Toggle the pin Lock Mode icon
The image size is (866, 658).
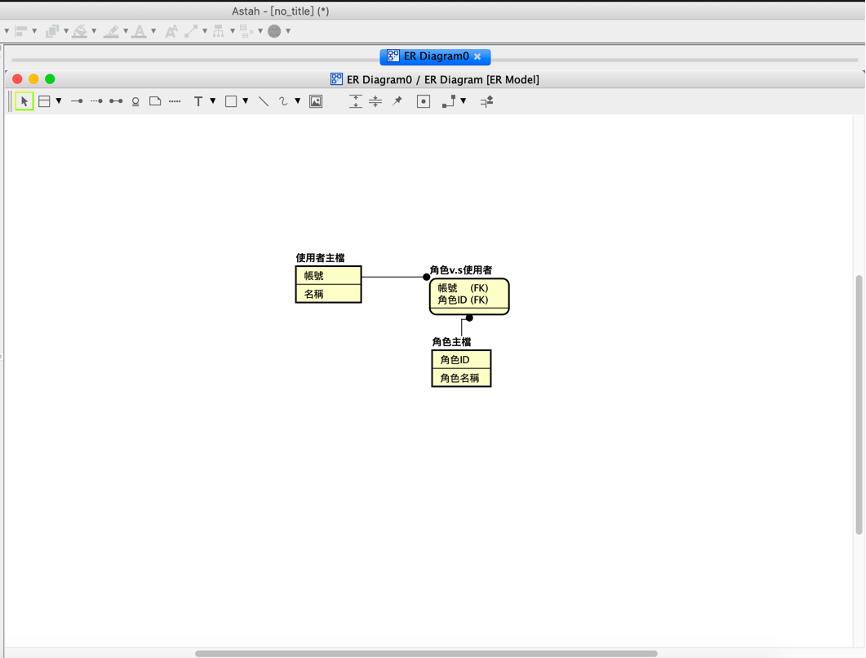click(x=397, y=101)
